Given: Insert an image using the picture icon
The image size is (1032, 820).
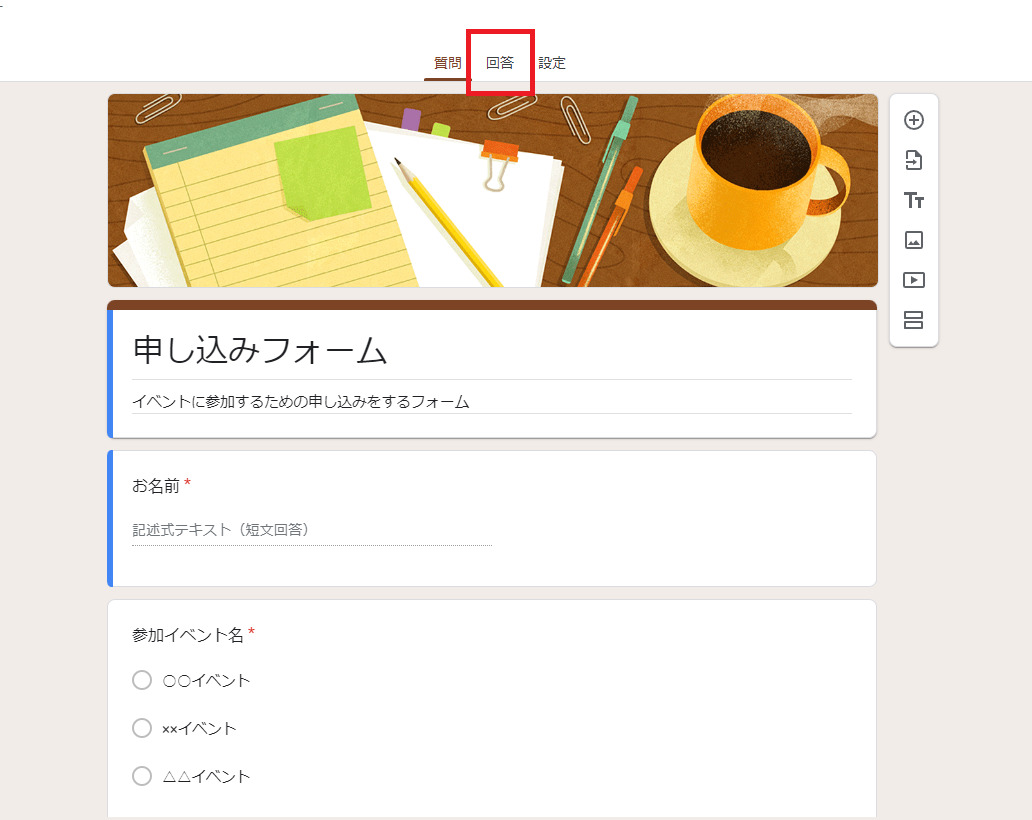Looking at the screenshot, I should (914, 240).
